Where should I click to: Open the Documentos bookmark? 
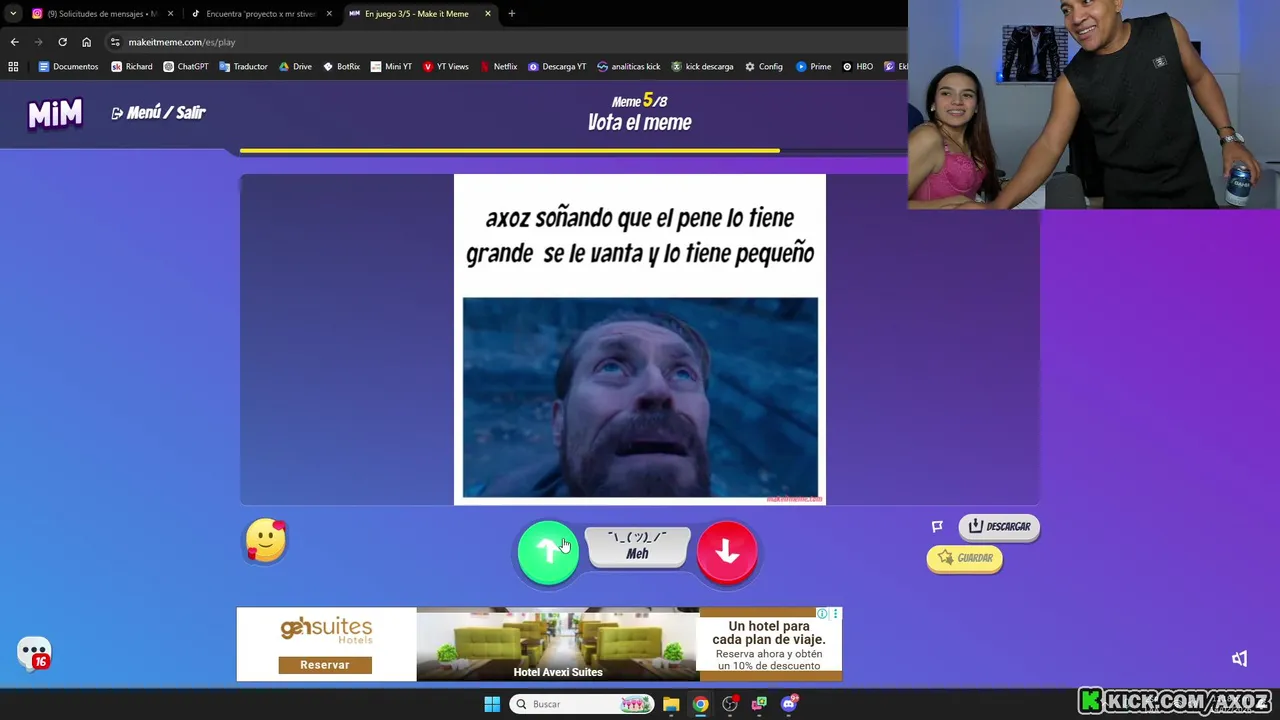click(x=68, y=67)
